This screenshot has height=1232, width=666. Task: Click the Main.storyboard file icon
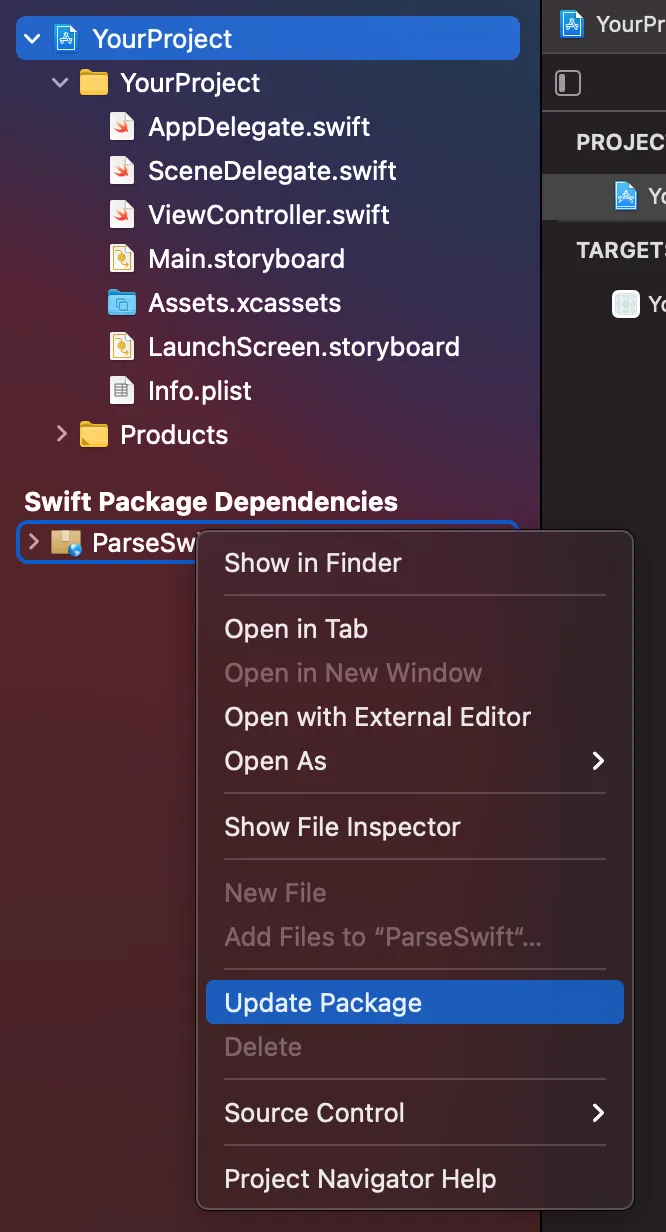(122, 259)
